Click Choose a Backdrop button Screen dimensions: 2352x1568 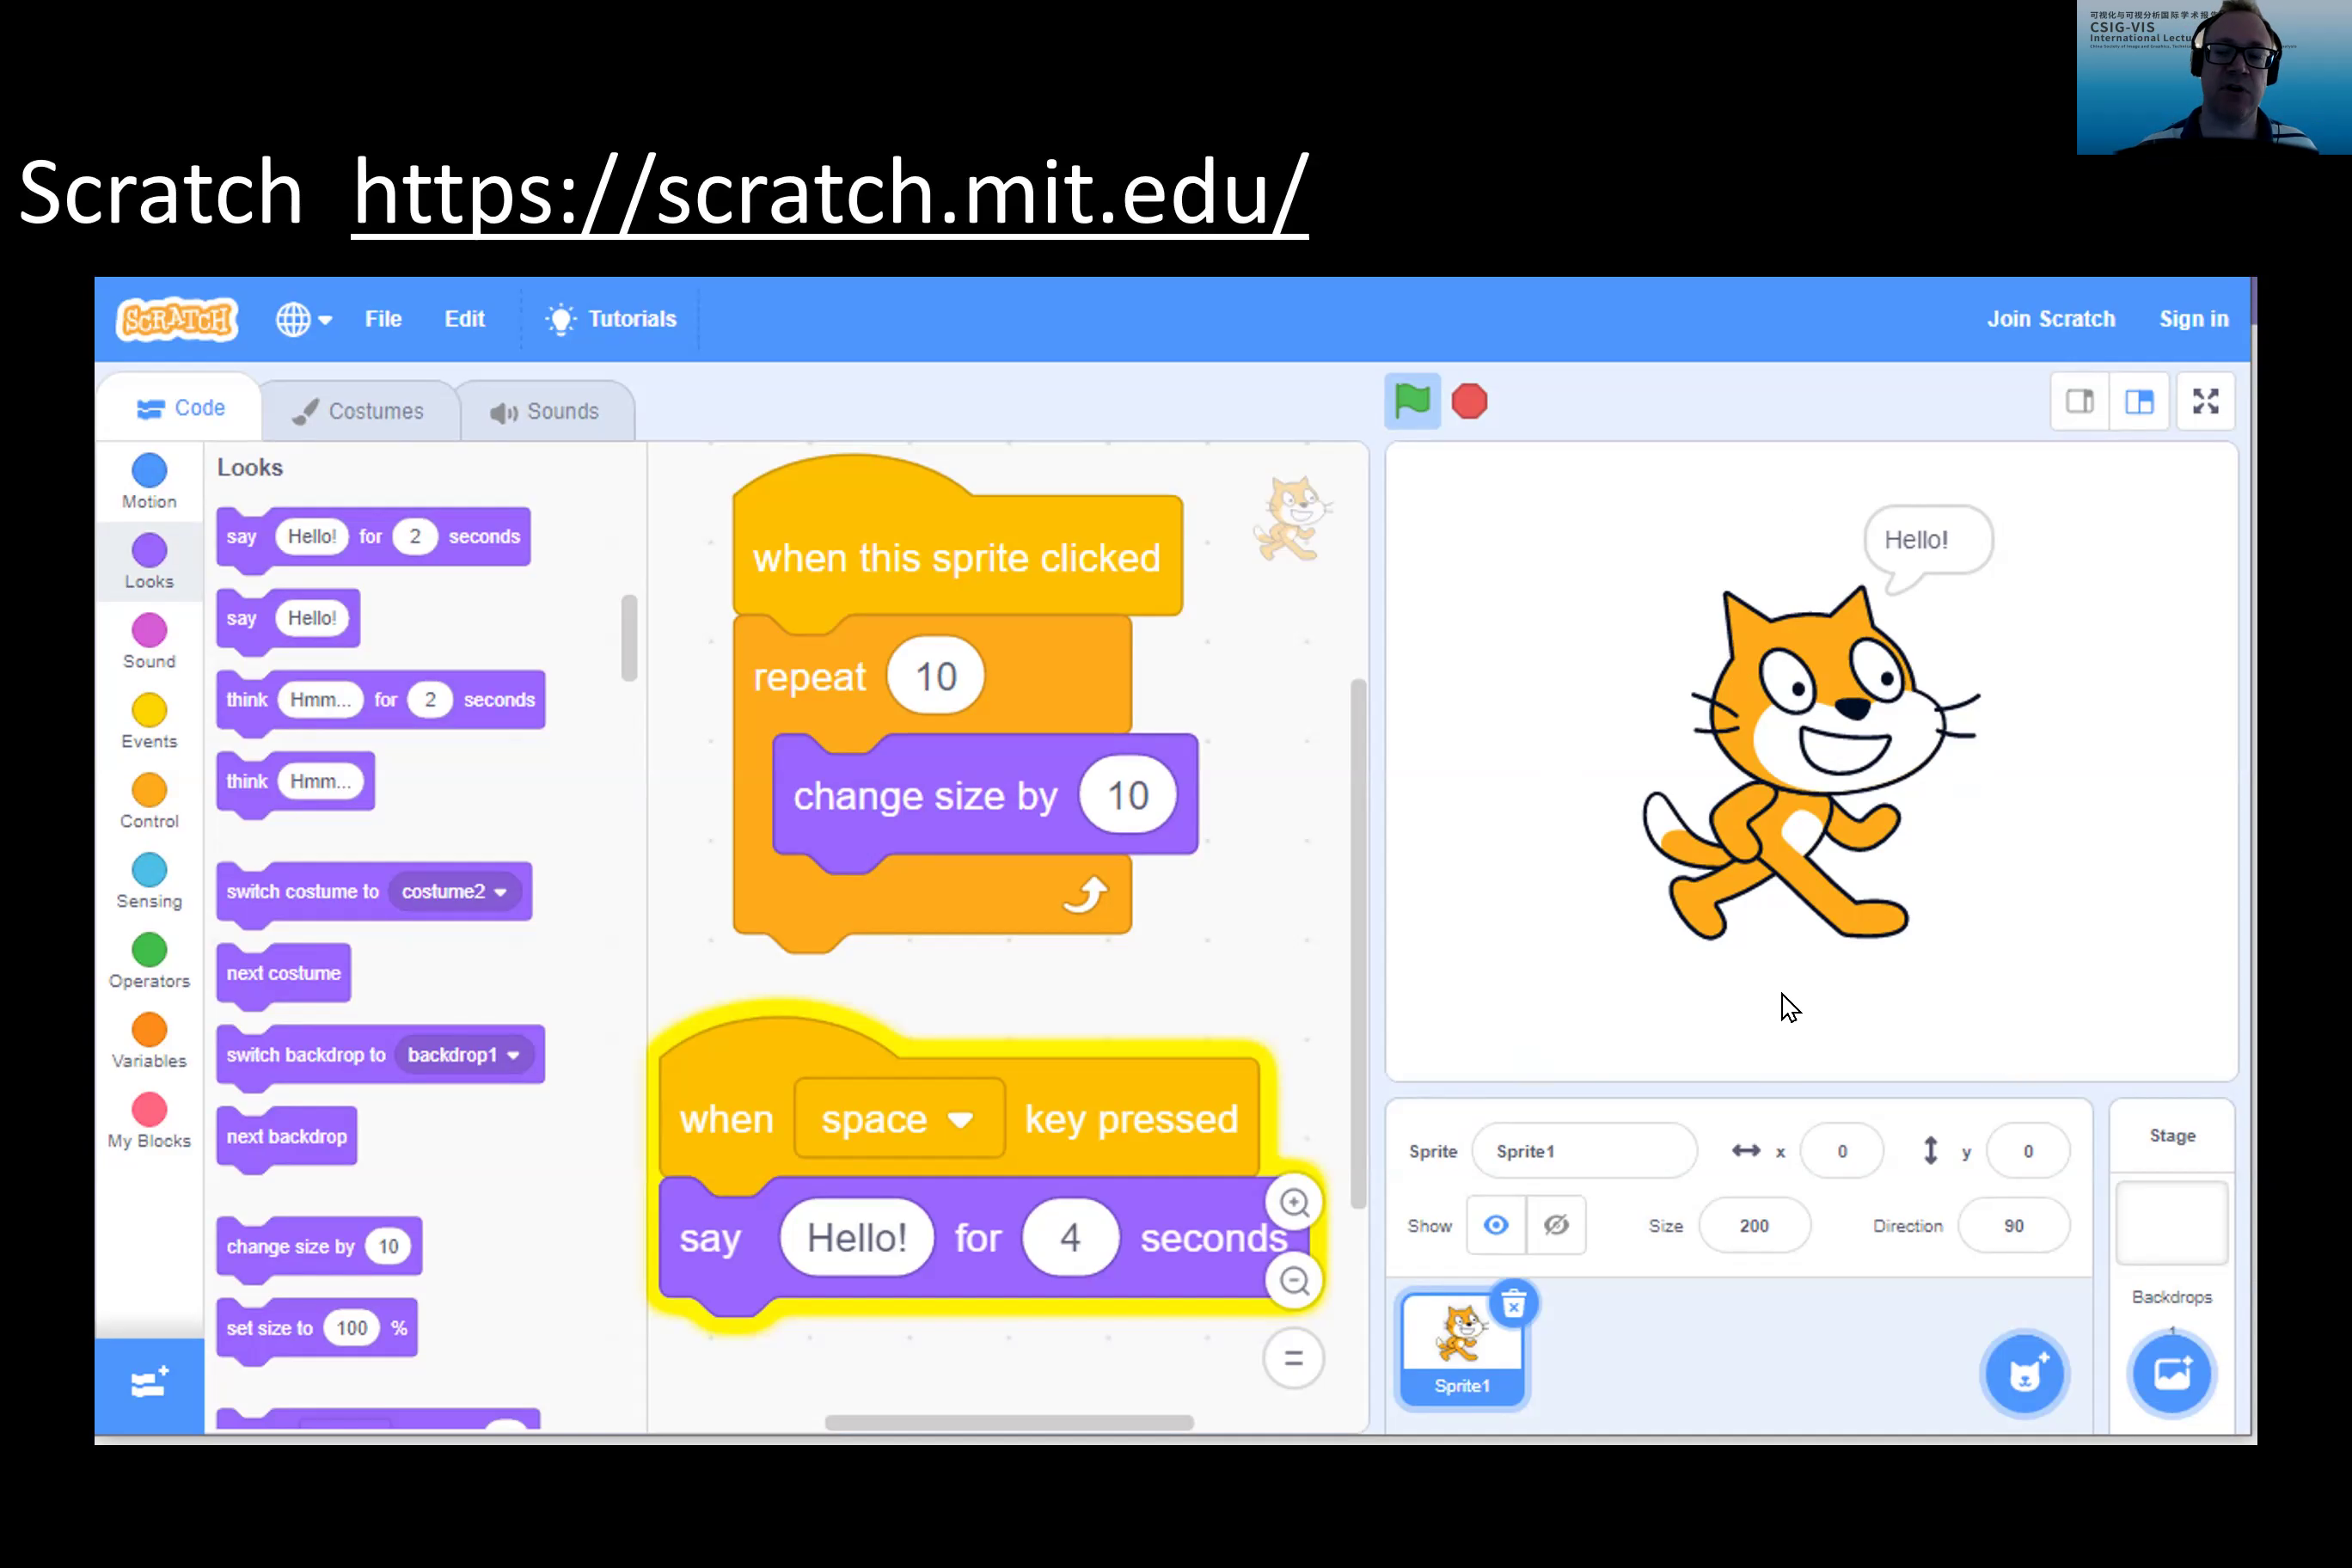[x=2172, y=1375]
